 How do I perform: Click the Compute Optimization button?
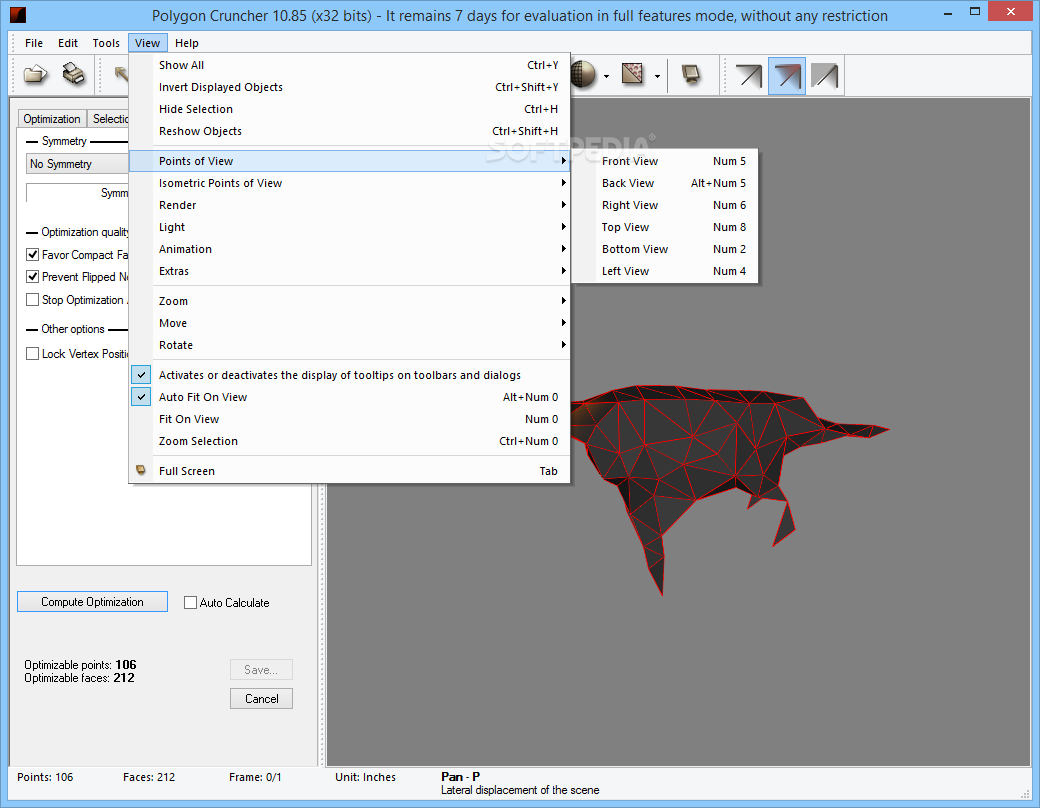click(x=92, y=602)
